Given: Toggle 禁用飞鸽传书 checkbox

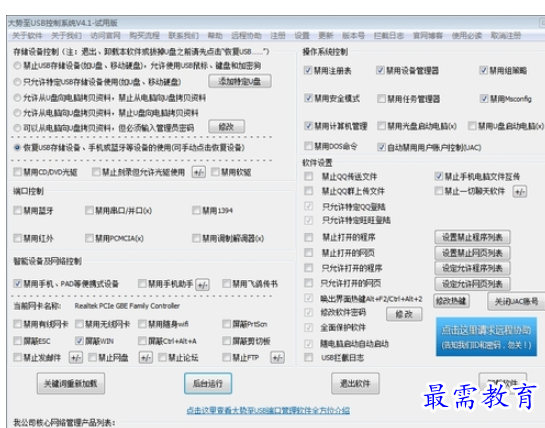Looking at the screenshot, I should [x=227, y=283].
